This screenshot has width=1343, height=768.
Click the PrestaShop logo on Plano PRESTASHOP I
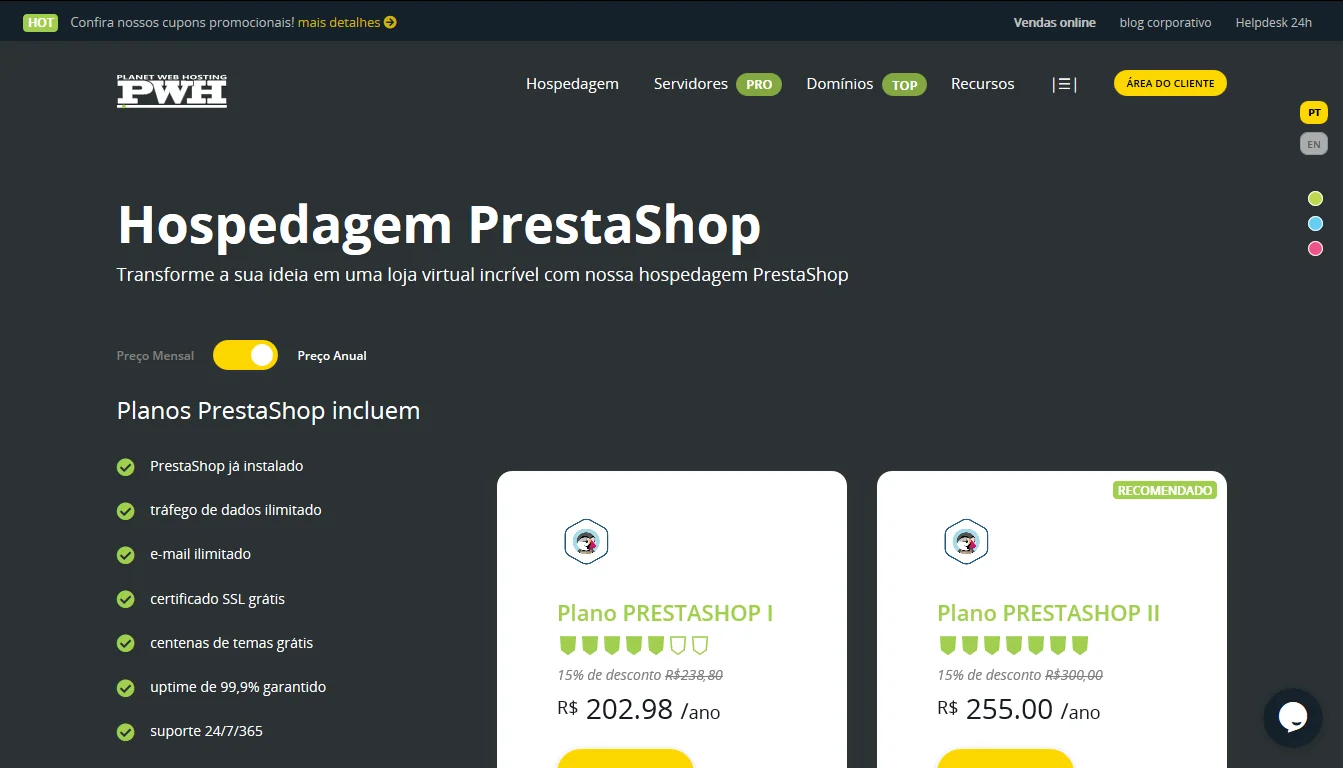[x=586, y=542]
